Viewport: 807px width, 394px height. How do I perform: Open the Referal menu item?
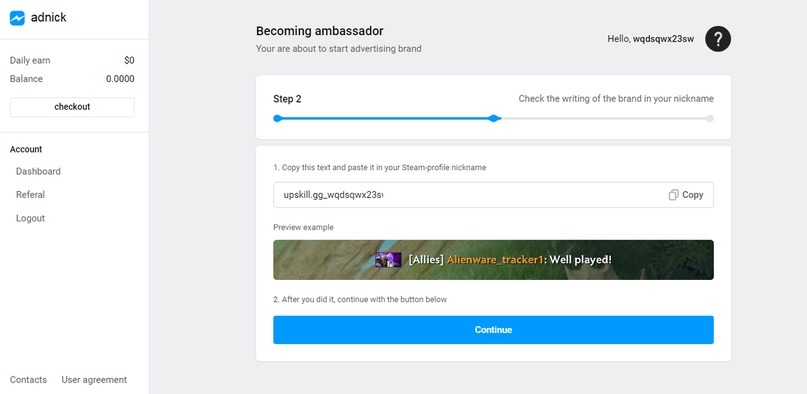(30, 194)
